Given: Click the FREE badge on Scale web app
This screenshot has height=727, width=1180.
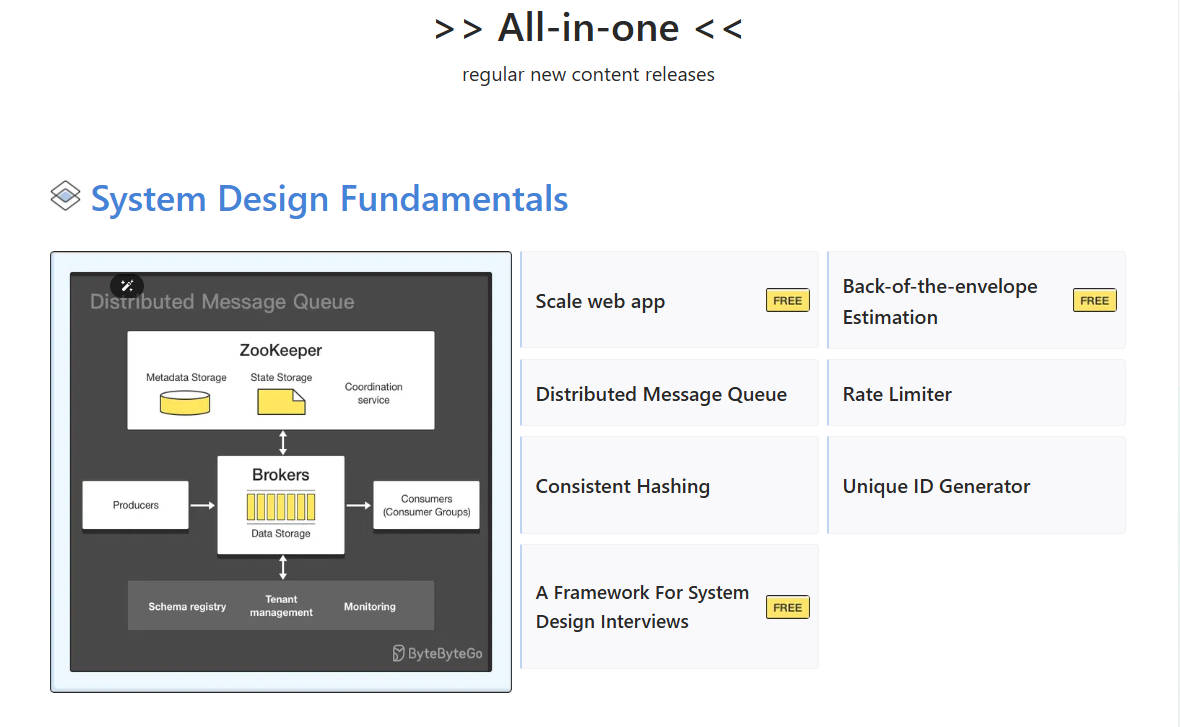Looking at the screenshot, I should coord(787,300).
